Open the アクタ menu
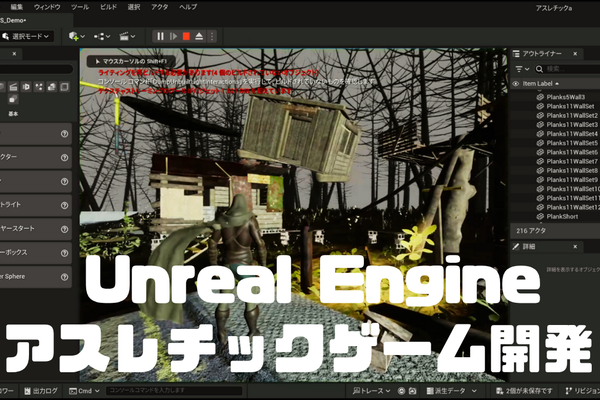Image resolution: width=600 pixels, height=400 pixels. click(160, 7)
